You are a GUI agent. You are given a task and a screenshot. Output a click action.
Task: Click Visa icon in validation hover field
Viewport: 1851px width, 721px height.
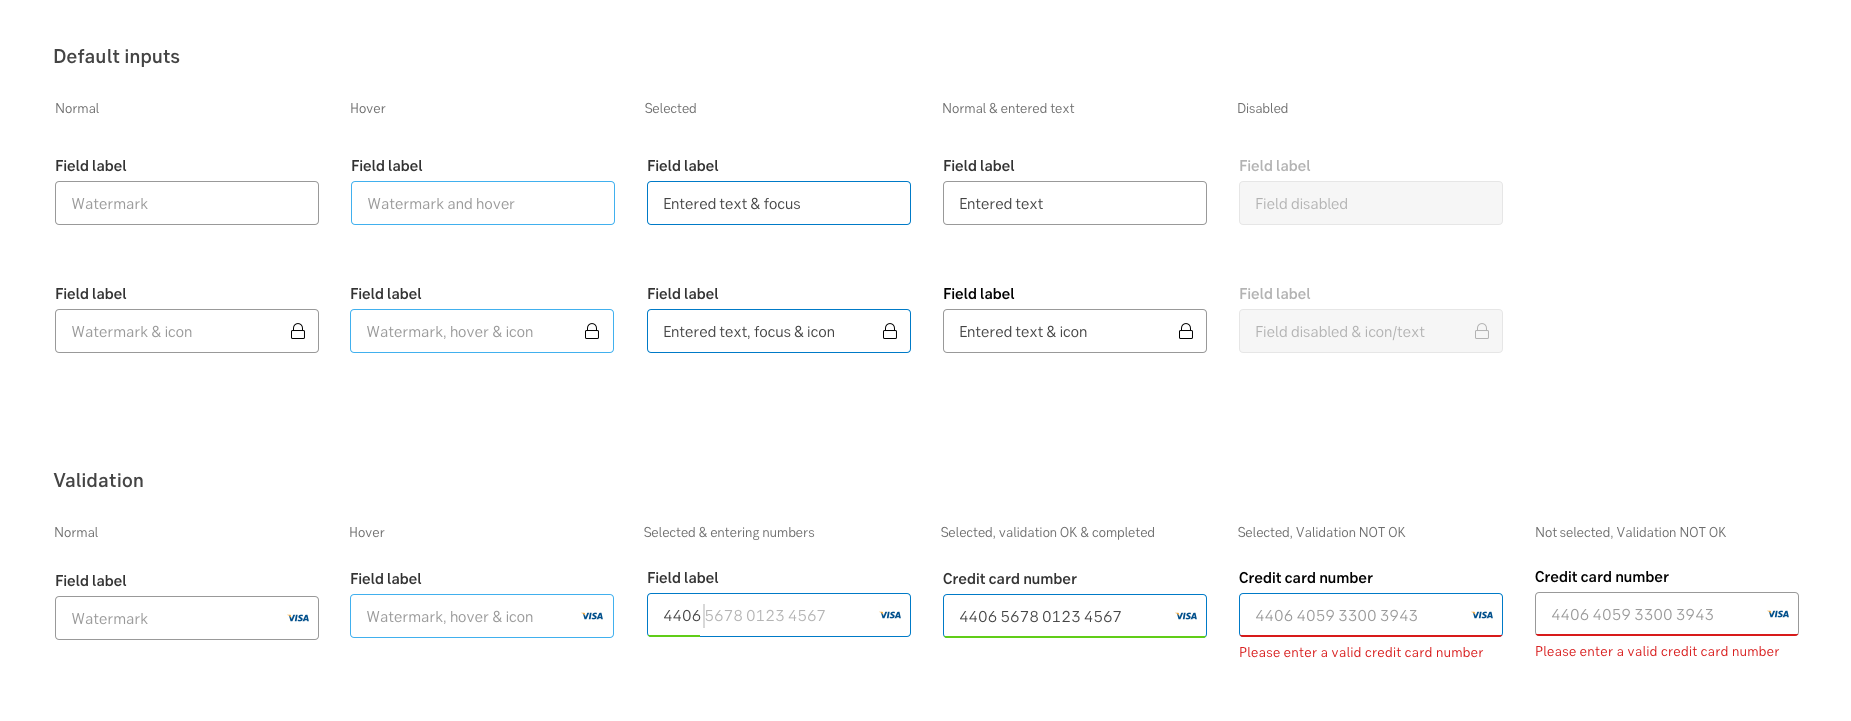[593, 616]
